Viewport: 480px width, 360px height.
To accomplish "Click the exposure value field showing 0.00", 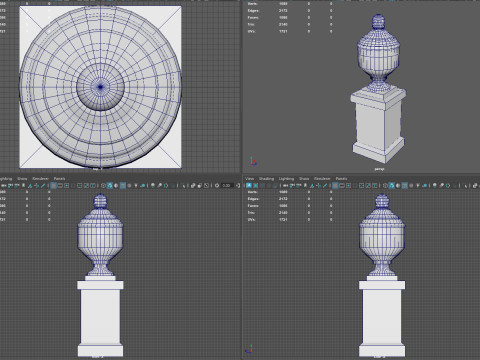I will (227, 185).
